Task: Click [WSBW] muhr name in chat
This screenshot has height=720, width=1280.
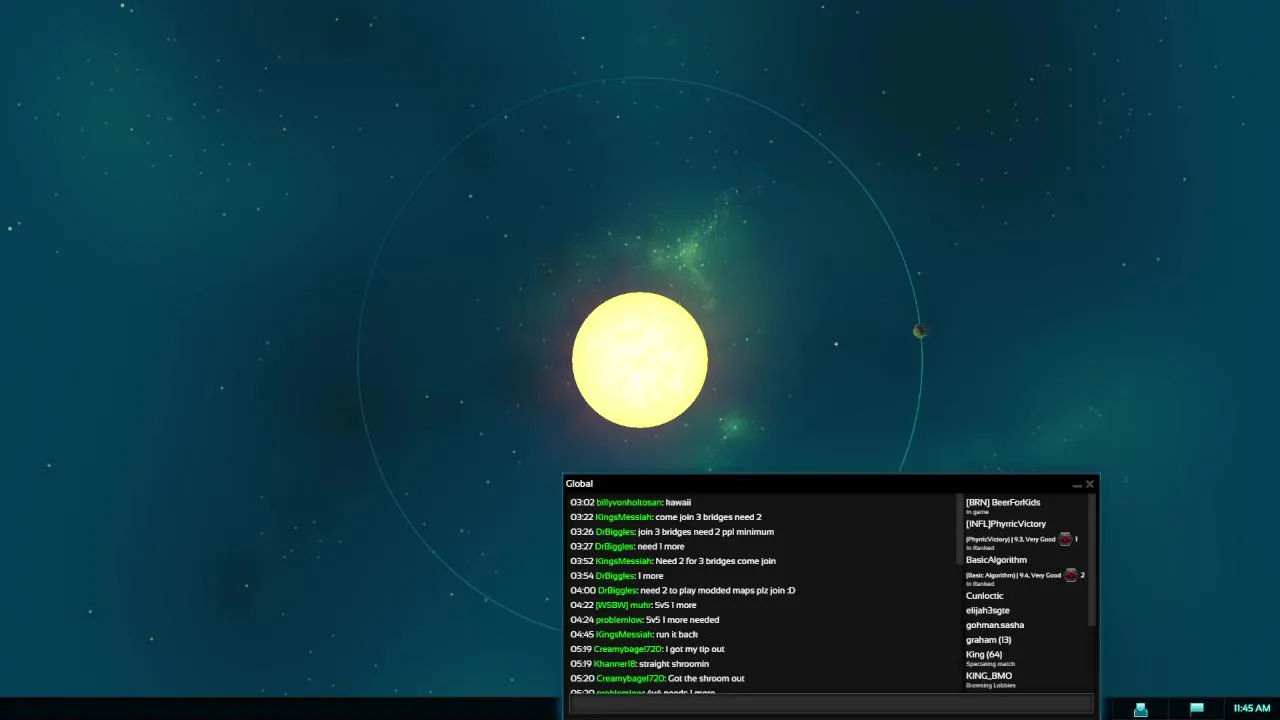Action: tap(623, 605)
